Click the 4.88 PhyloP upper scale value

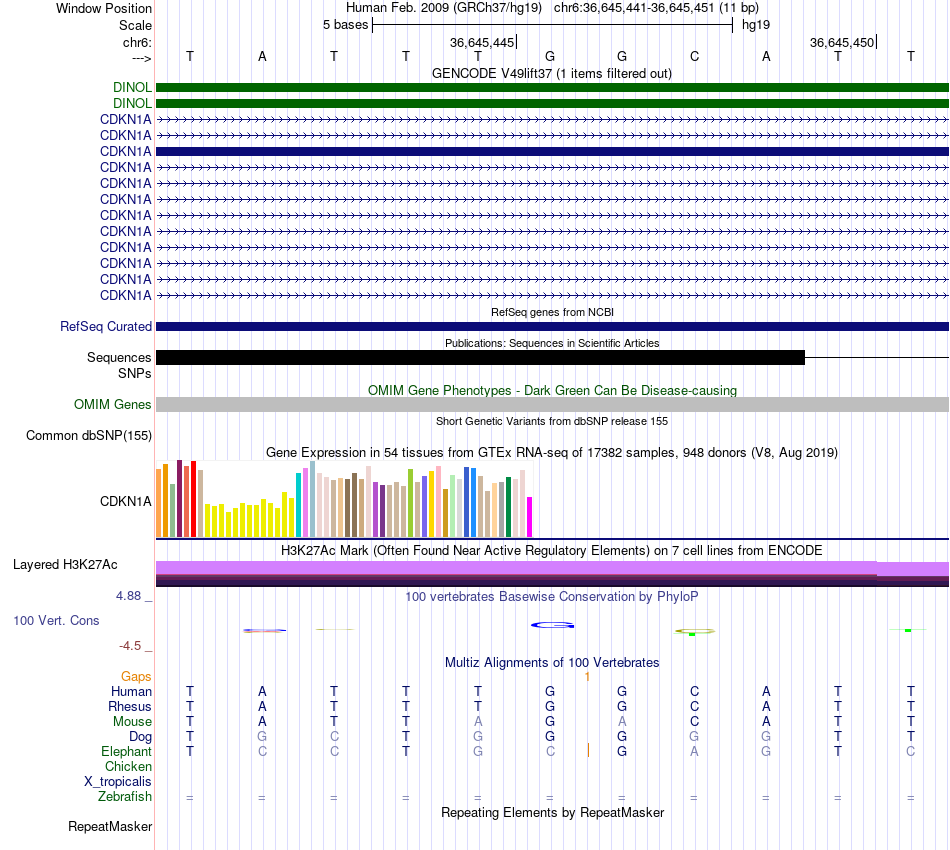(x=128, y=596)
